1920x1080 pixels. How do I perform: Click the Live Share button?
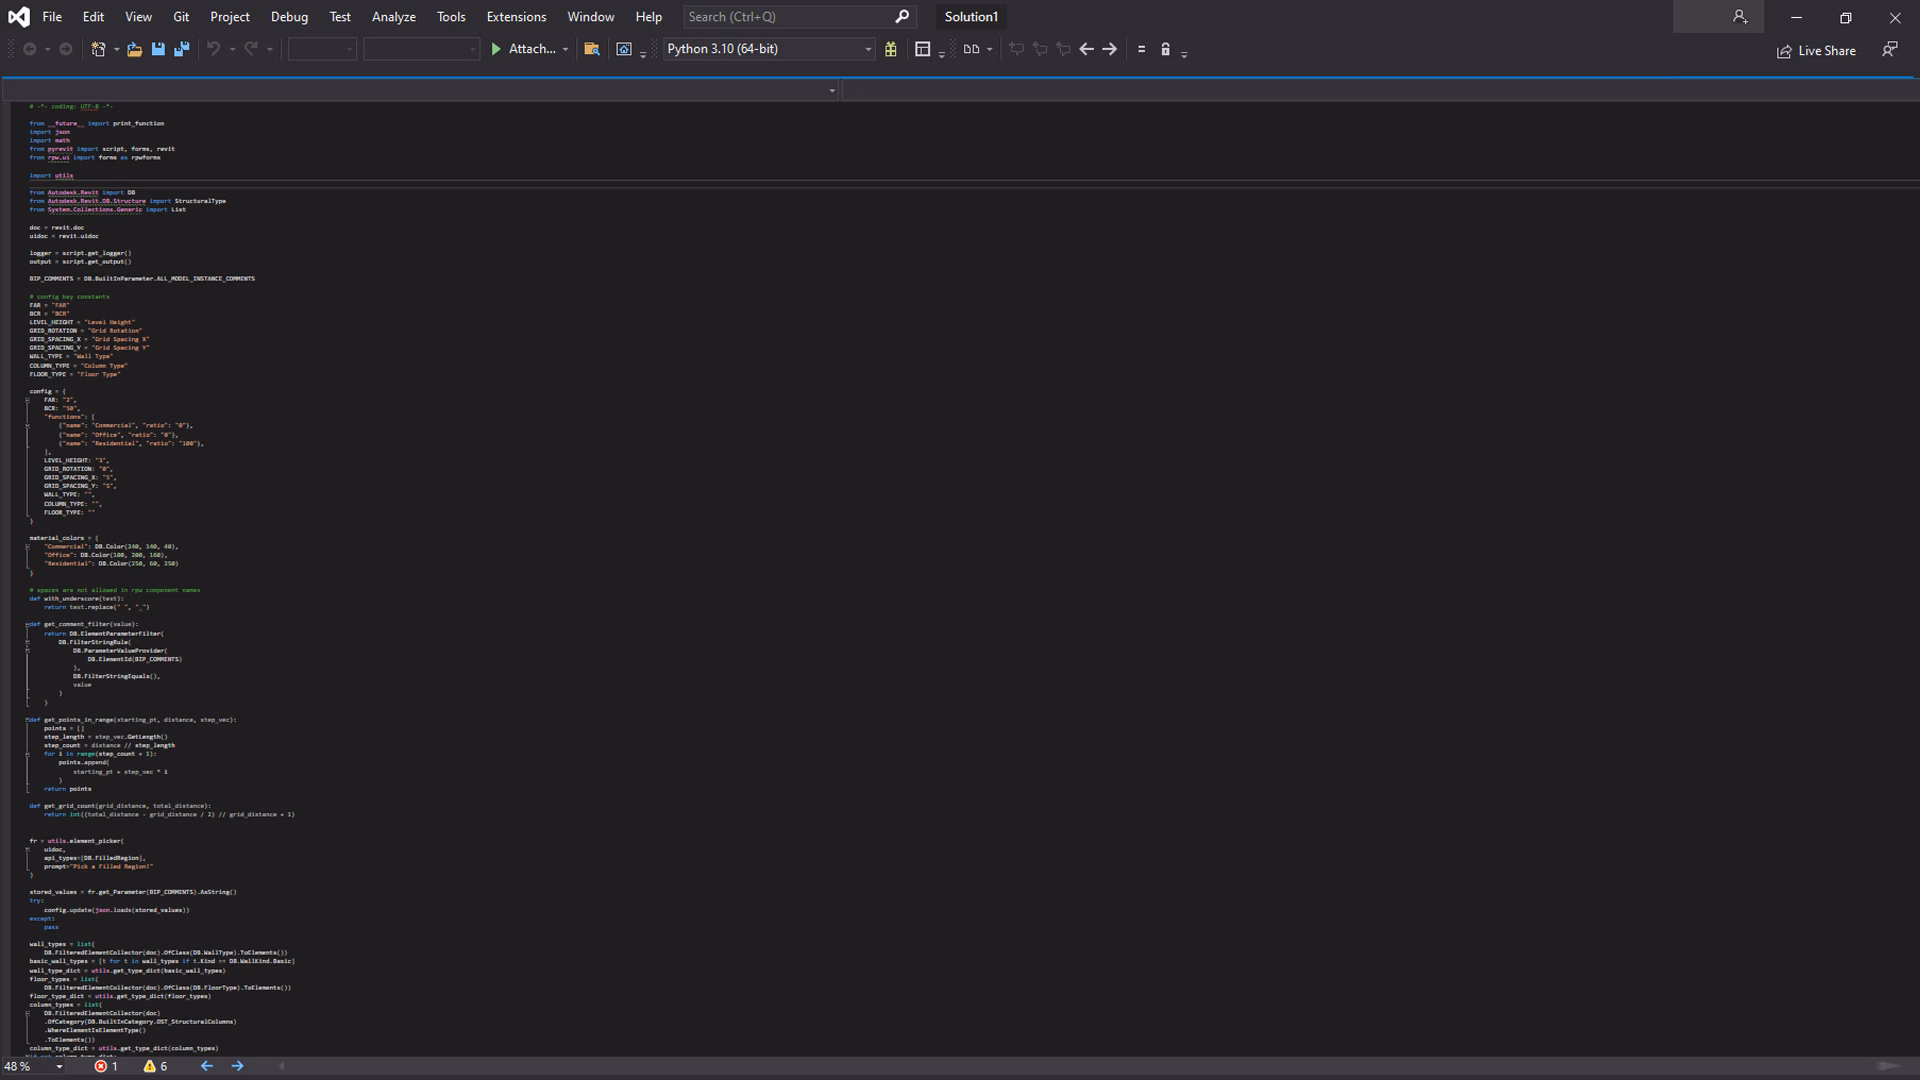click(1816, 51)
